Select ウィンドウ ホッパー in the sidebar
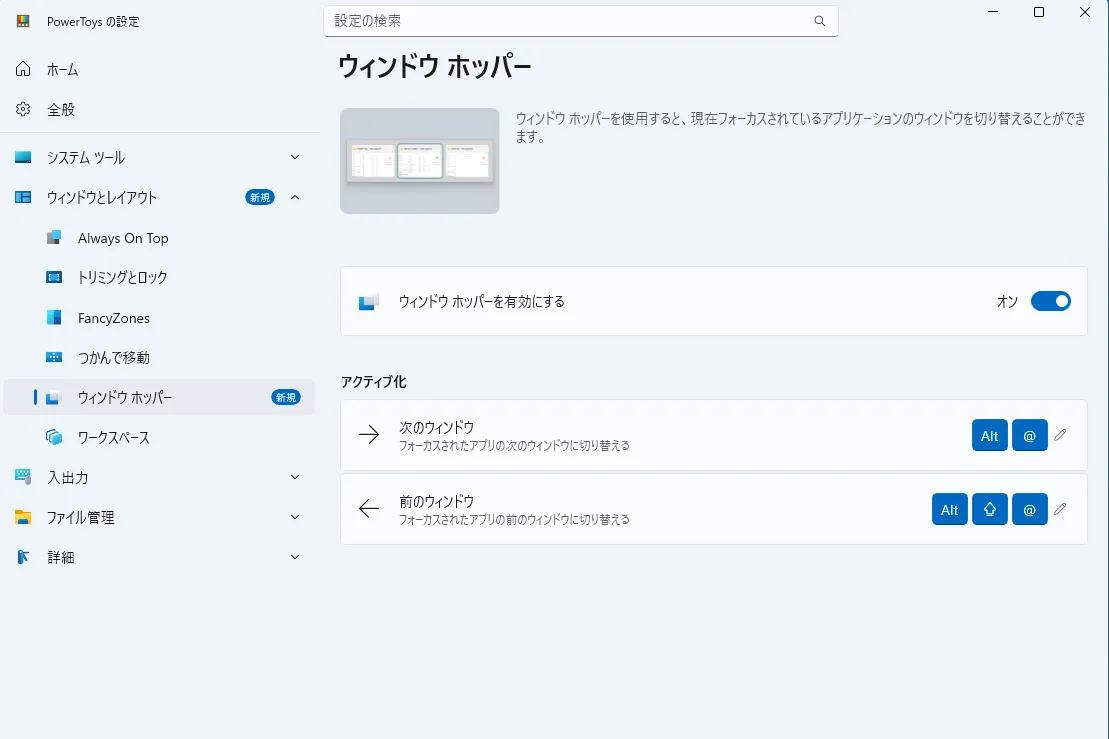 [x=159, y=397]
